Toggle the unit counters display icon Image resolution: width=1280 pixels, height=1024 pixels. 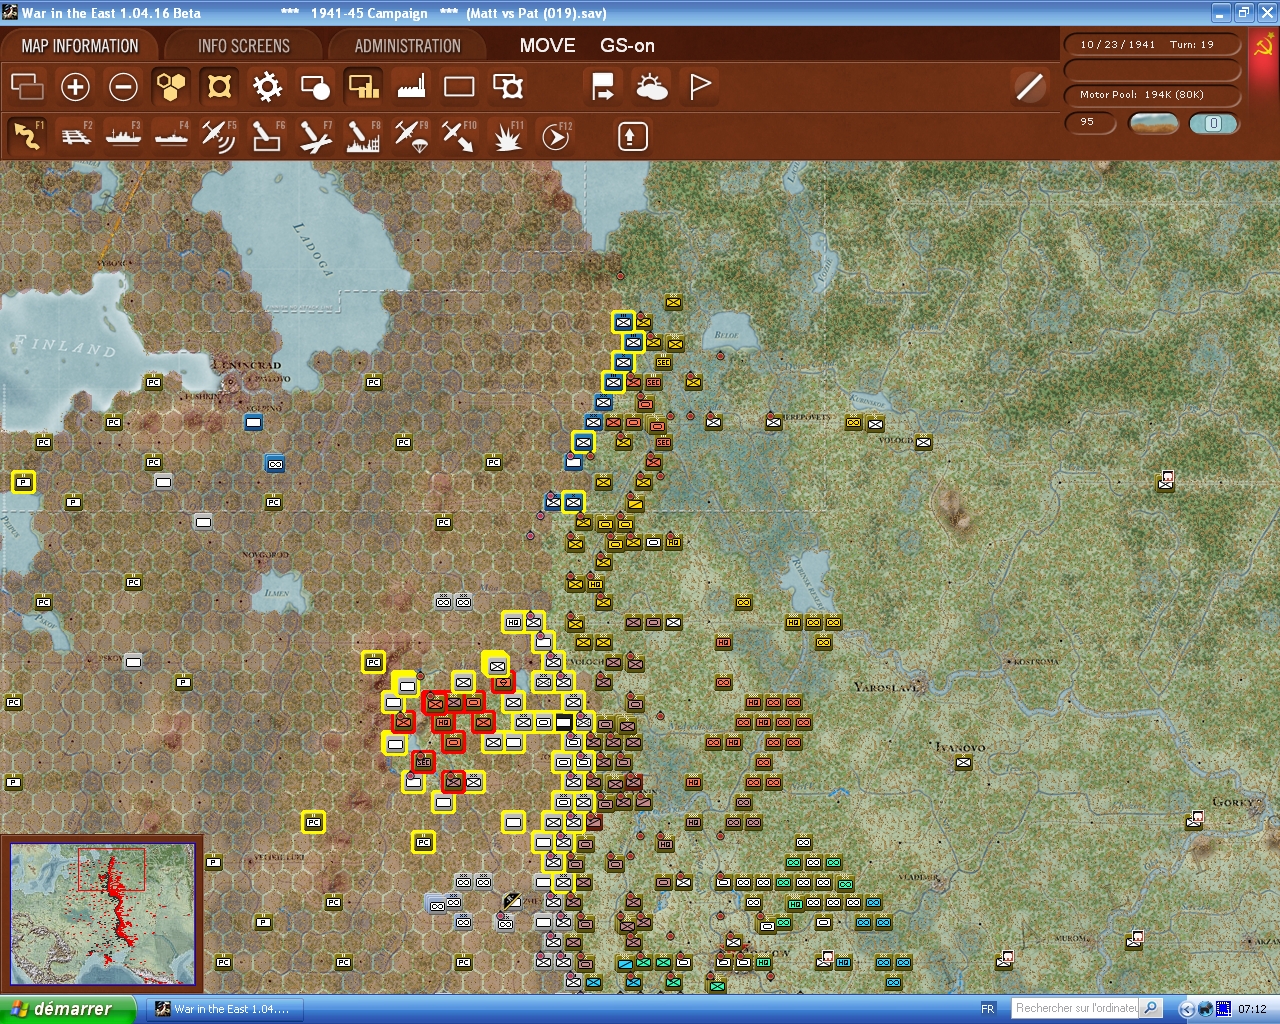[219, 87]
